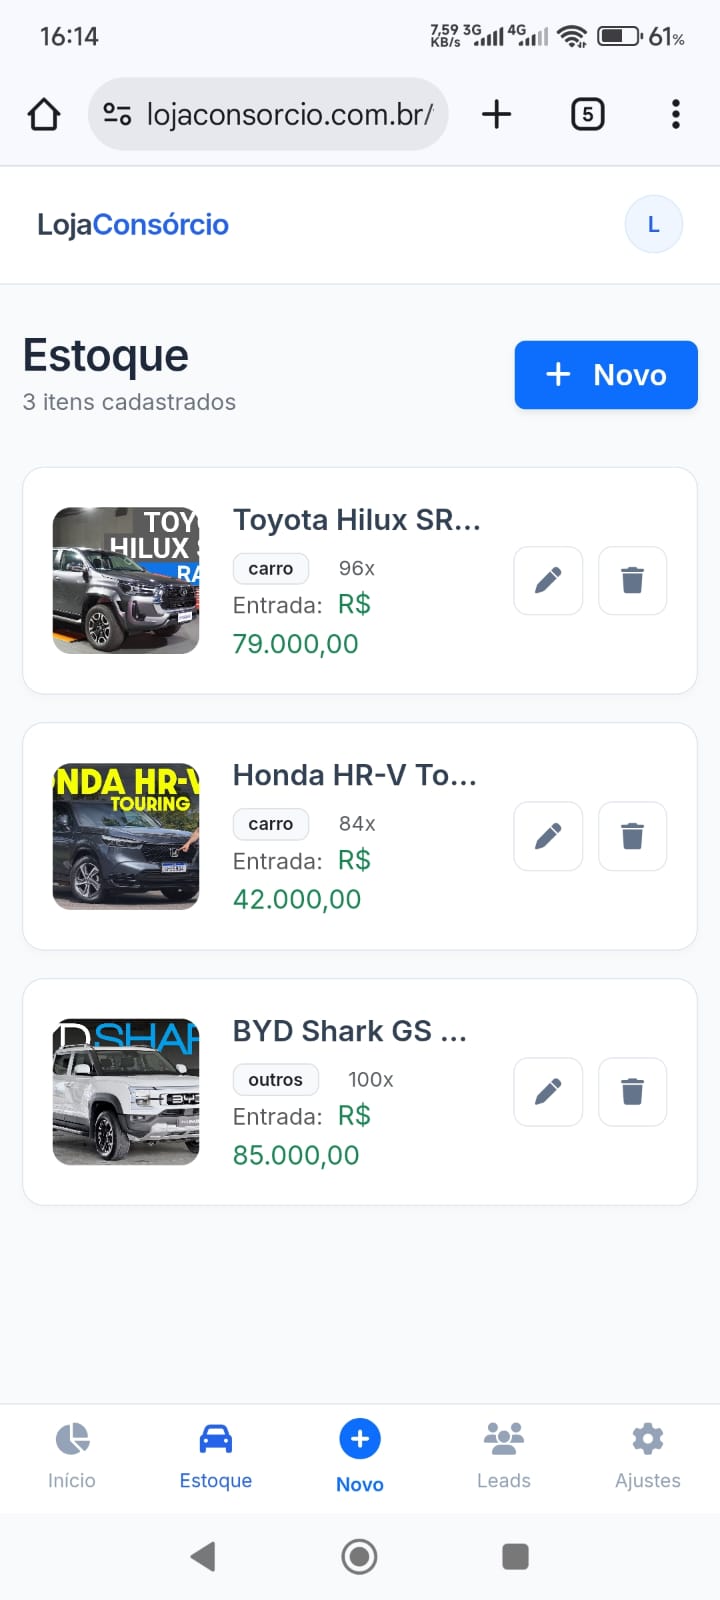Open the browser tab switcher showing 5
720x1600 pixels.
click(x=587, y=114)
